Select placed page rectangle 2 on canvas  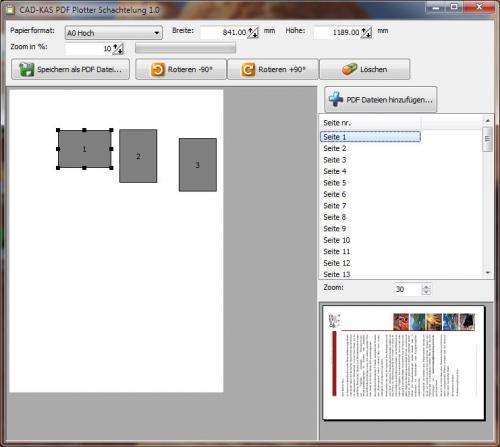(138, 156)
